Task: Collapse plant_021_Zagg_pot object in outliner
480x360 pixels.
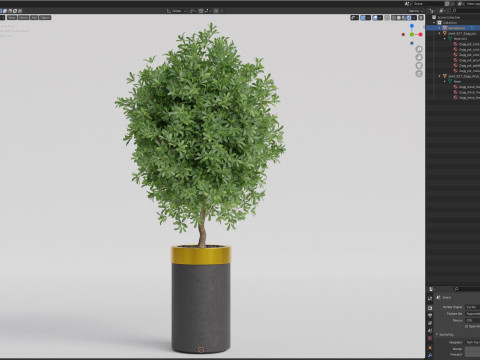Action: (440, 33)
